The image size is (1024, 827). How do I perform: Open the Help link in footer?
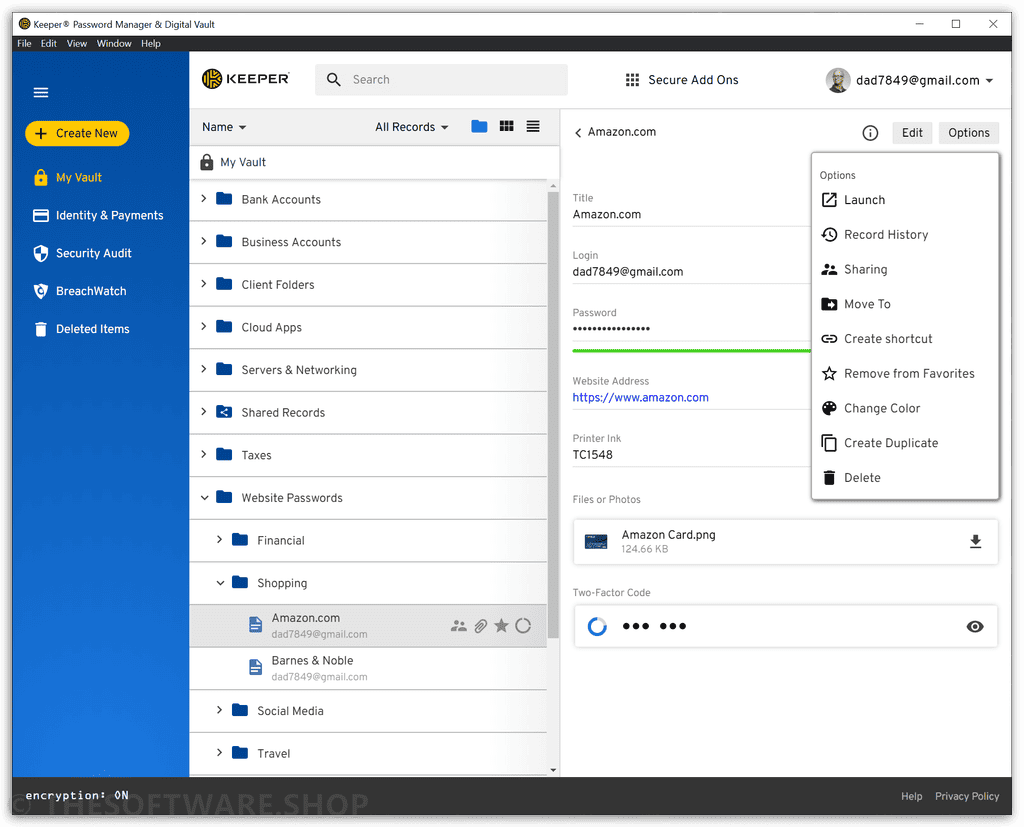912,796
